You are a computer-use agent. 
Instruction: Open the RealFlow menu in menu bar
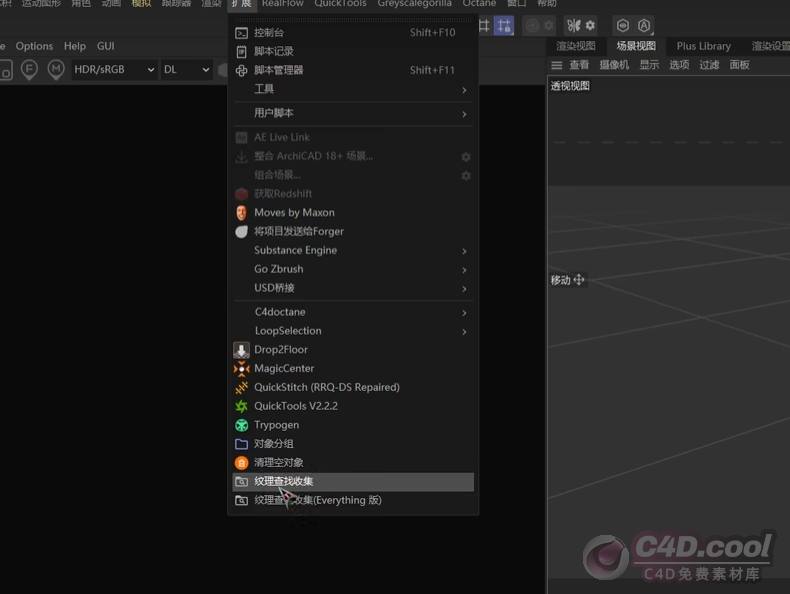point(283,4)
